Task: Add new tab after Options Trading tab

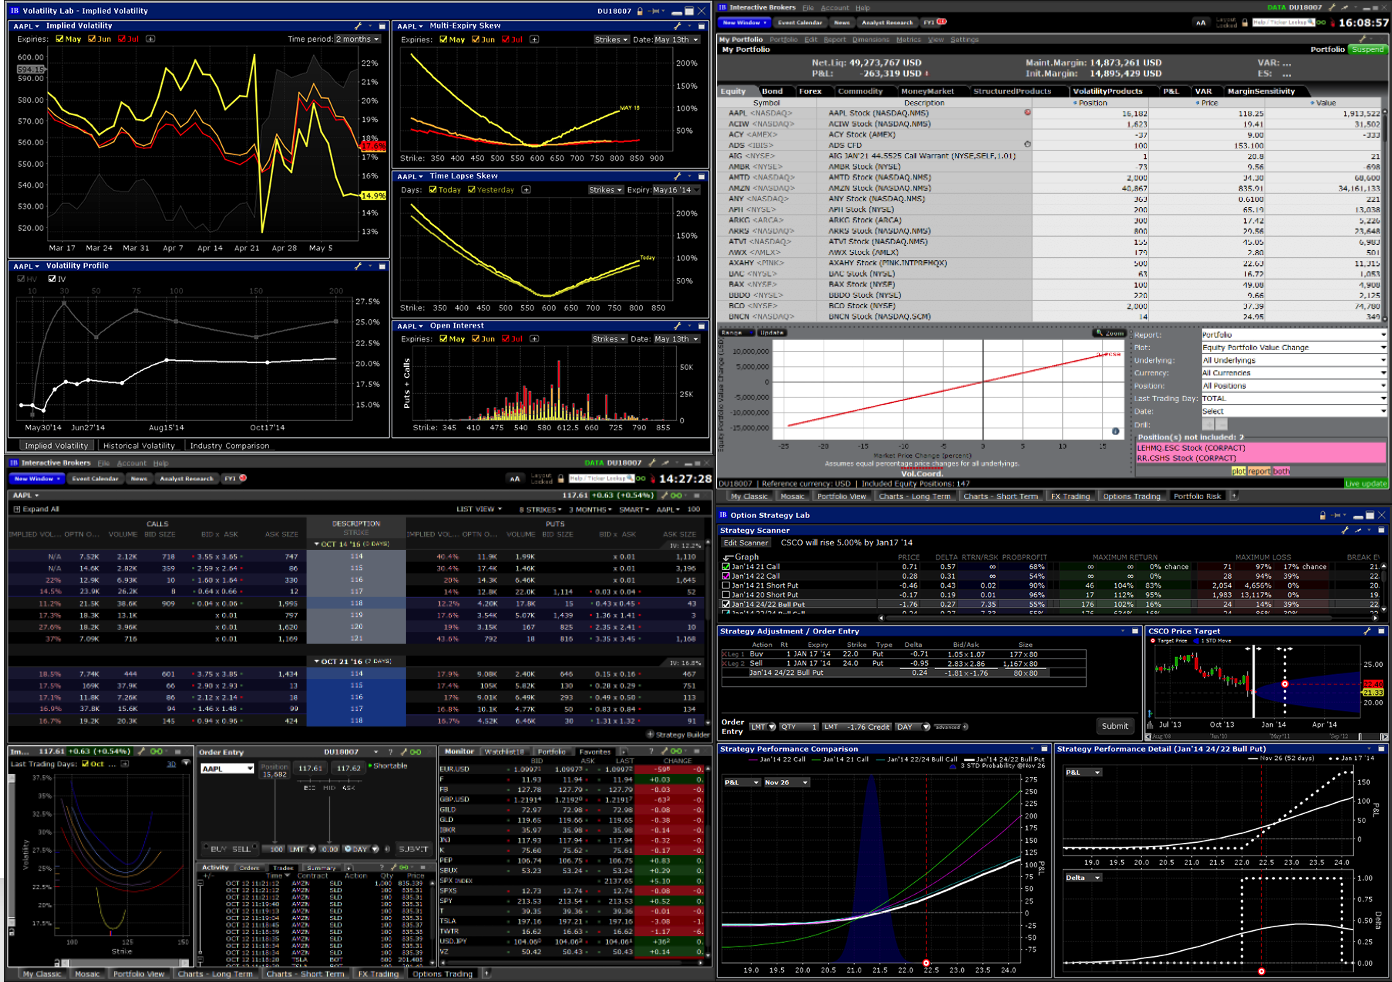Action: [487, 973]
